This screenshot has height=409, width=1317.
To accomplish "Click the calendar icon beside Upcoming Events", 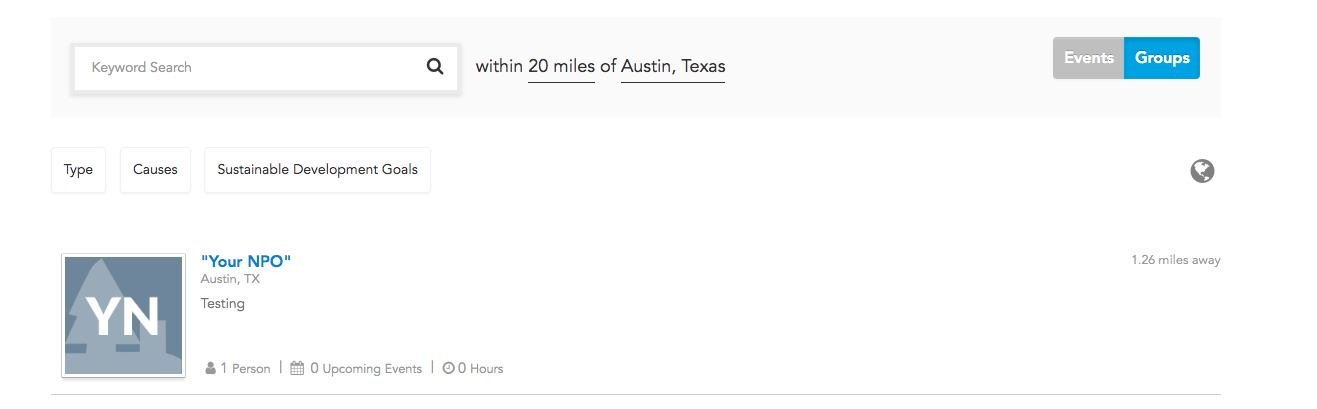I will (x=297, y=369).
